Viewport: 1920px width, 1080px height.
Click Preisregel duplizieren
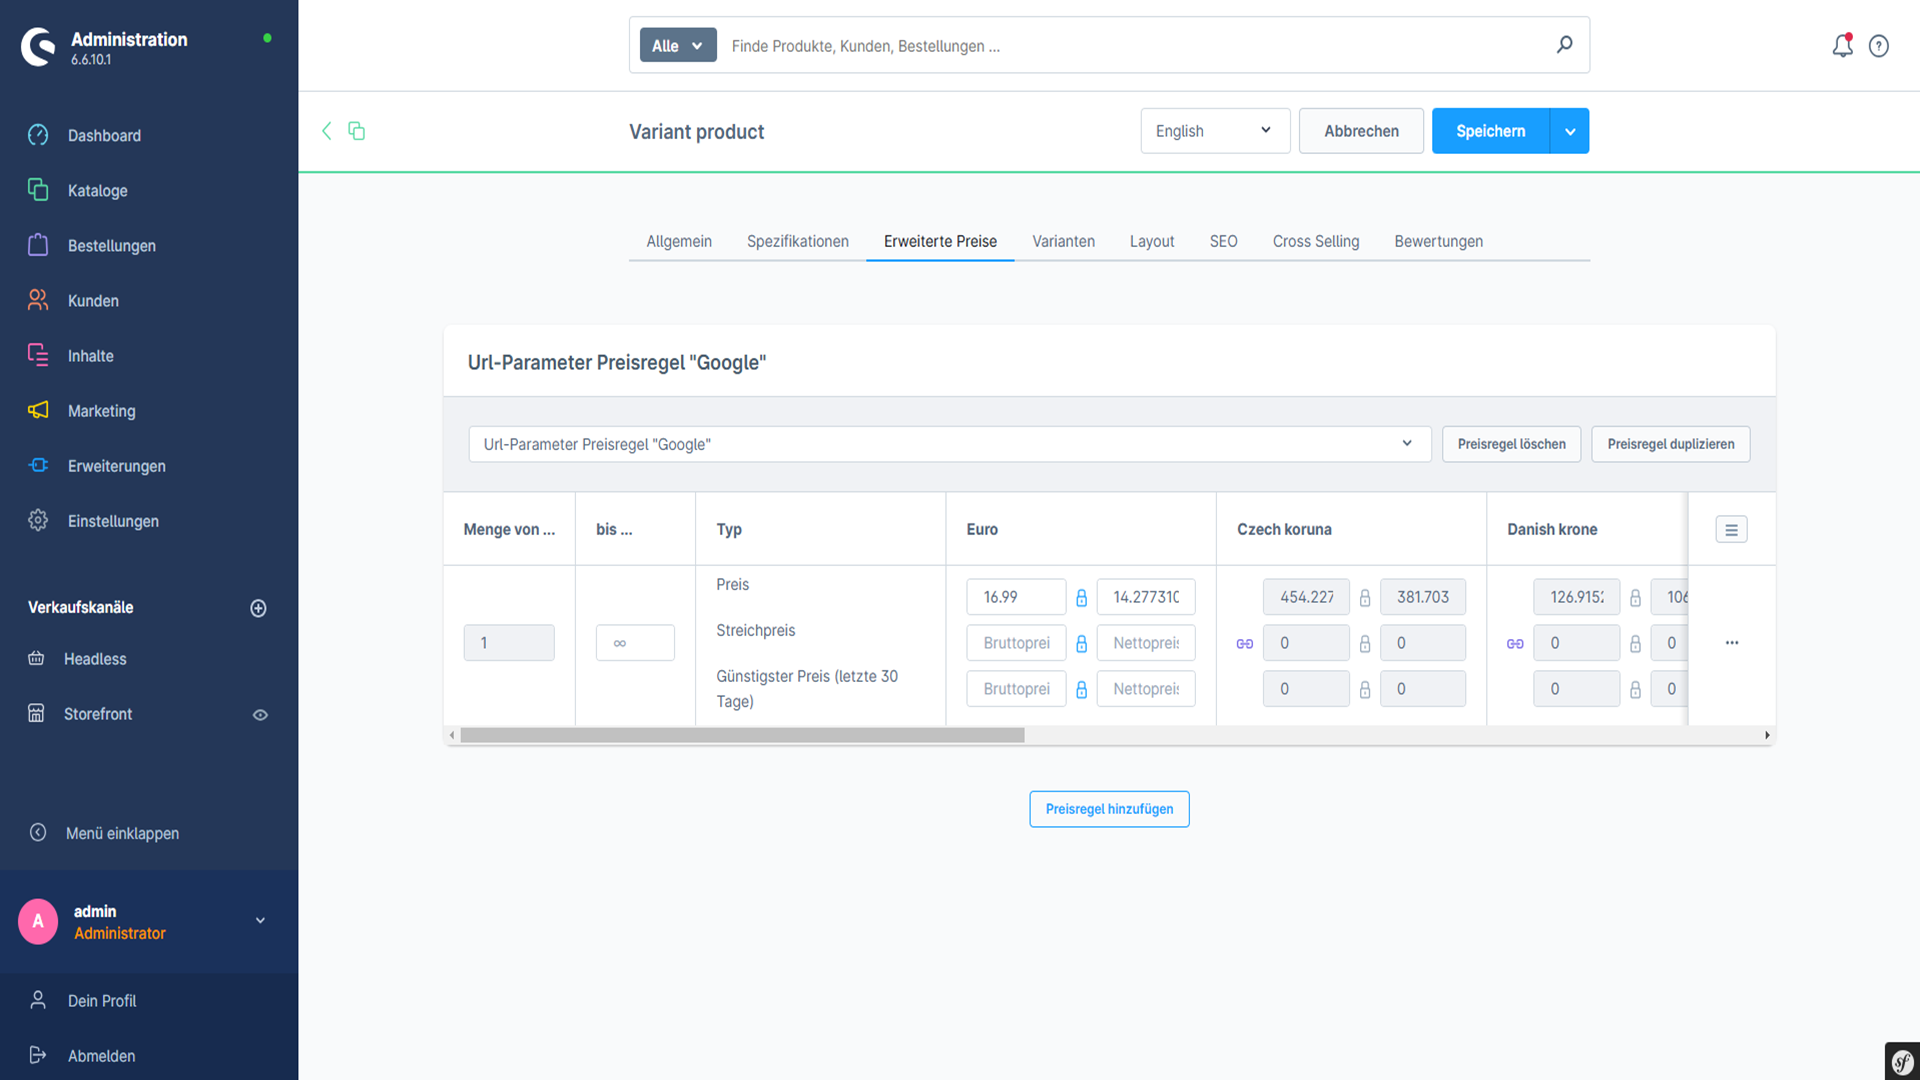pos(1670,444)
